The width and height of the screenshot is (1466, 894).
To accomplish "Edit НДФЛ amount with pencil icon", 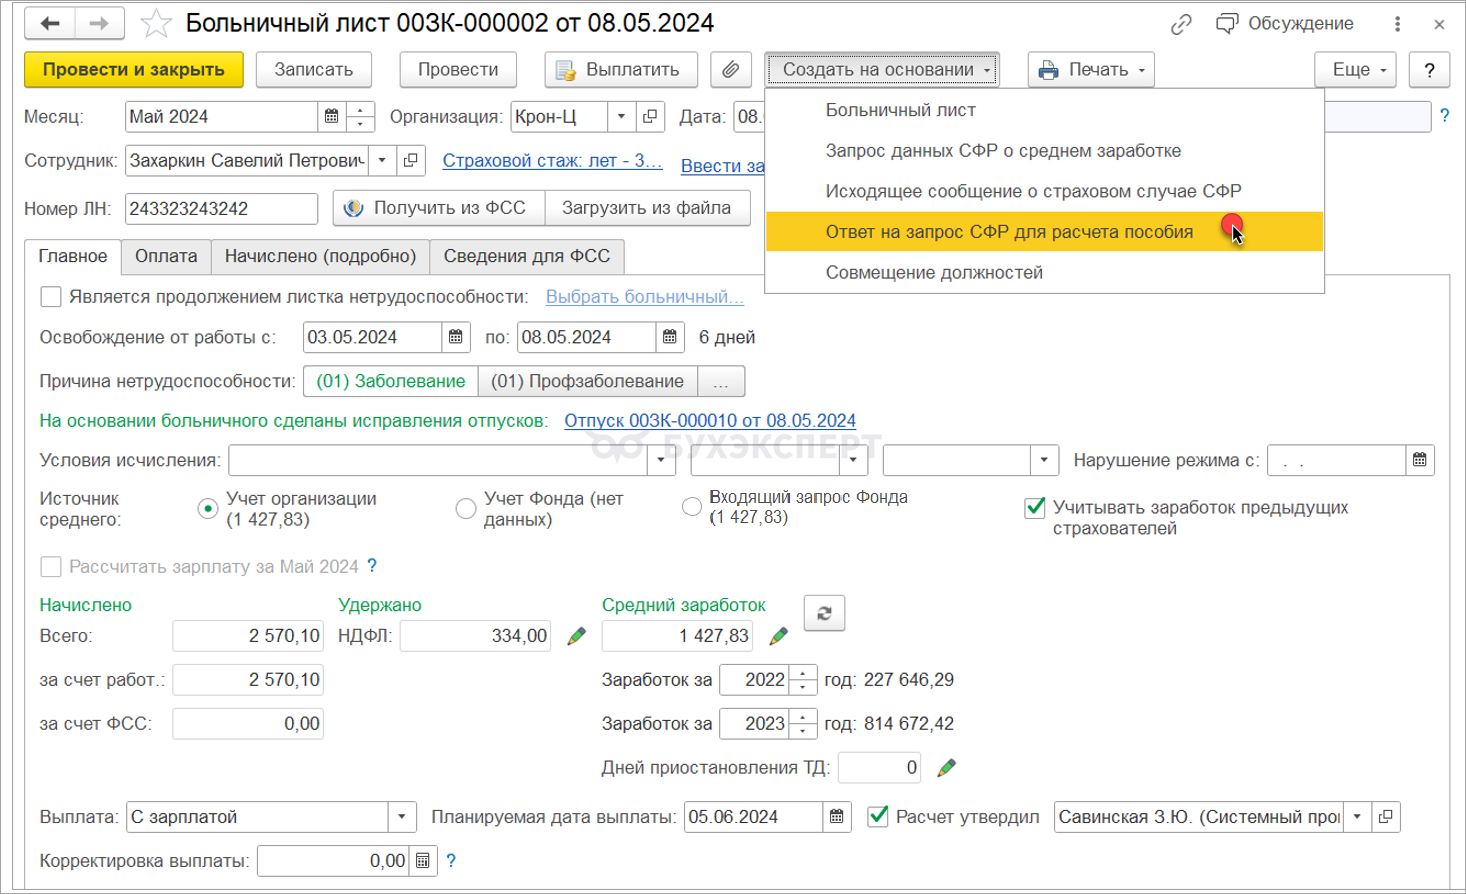I will [576, 636].
